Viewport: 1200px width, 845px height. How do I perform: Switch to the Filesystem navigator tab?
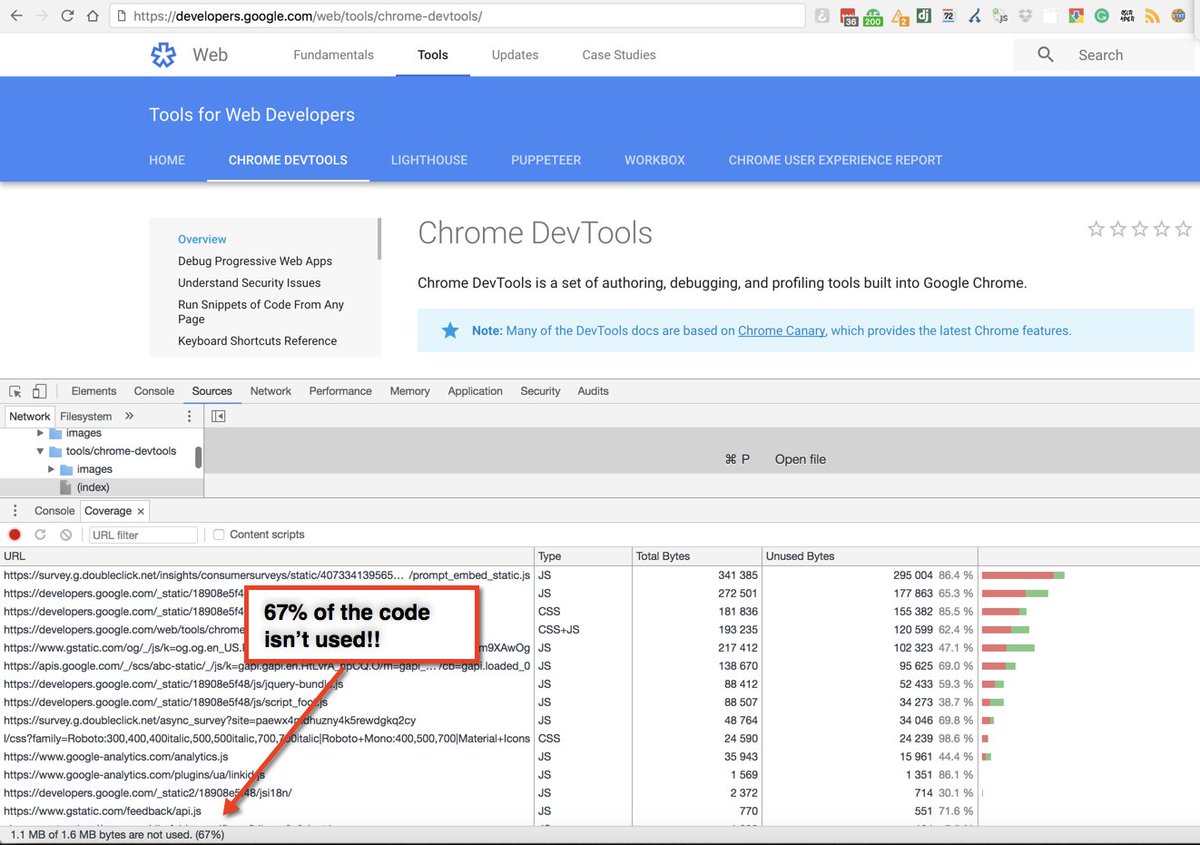86,416
